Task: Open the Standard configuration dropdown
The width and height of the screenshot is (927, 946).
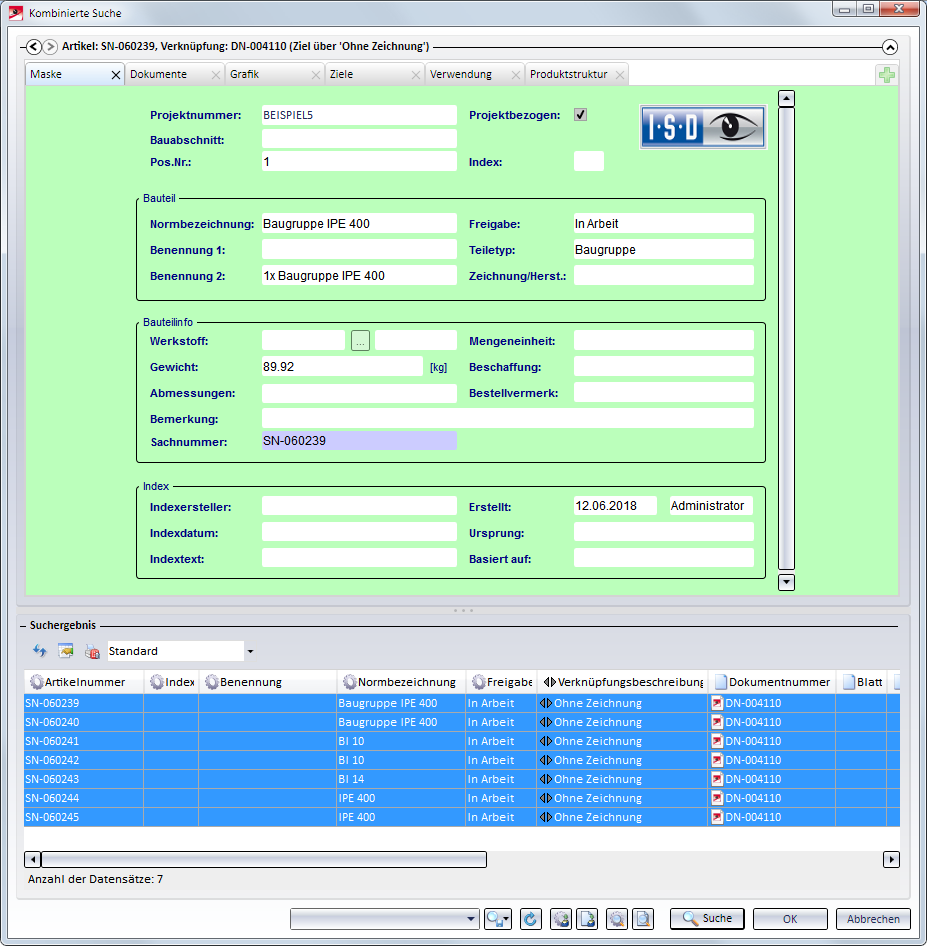Action: pyautogui.click(x=249, y=652)
